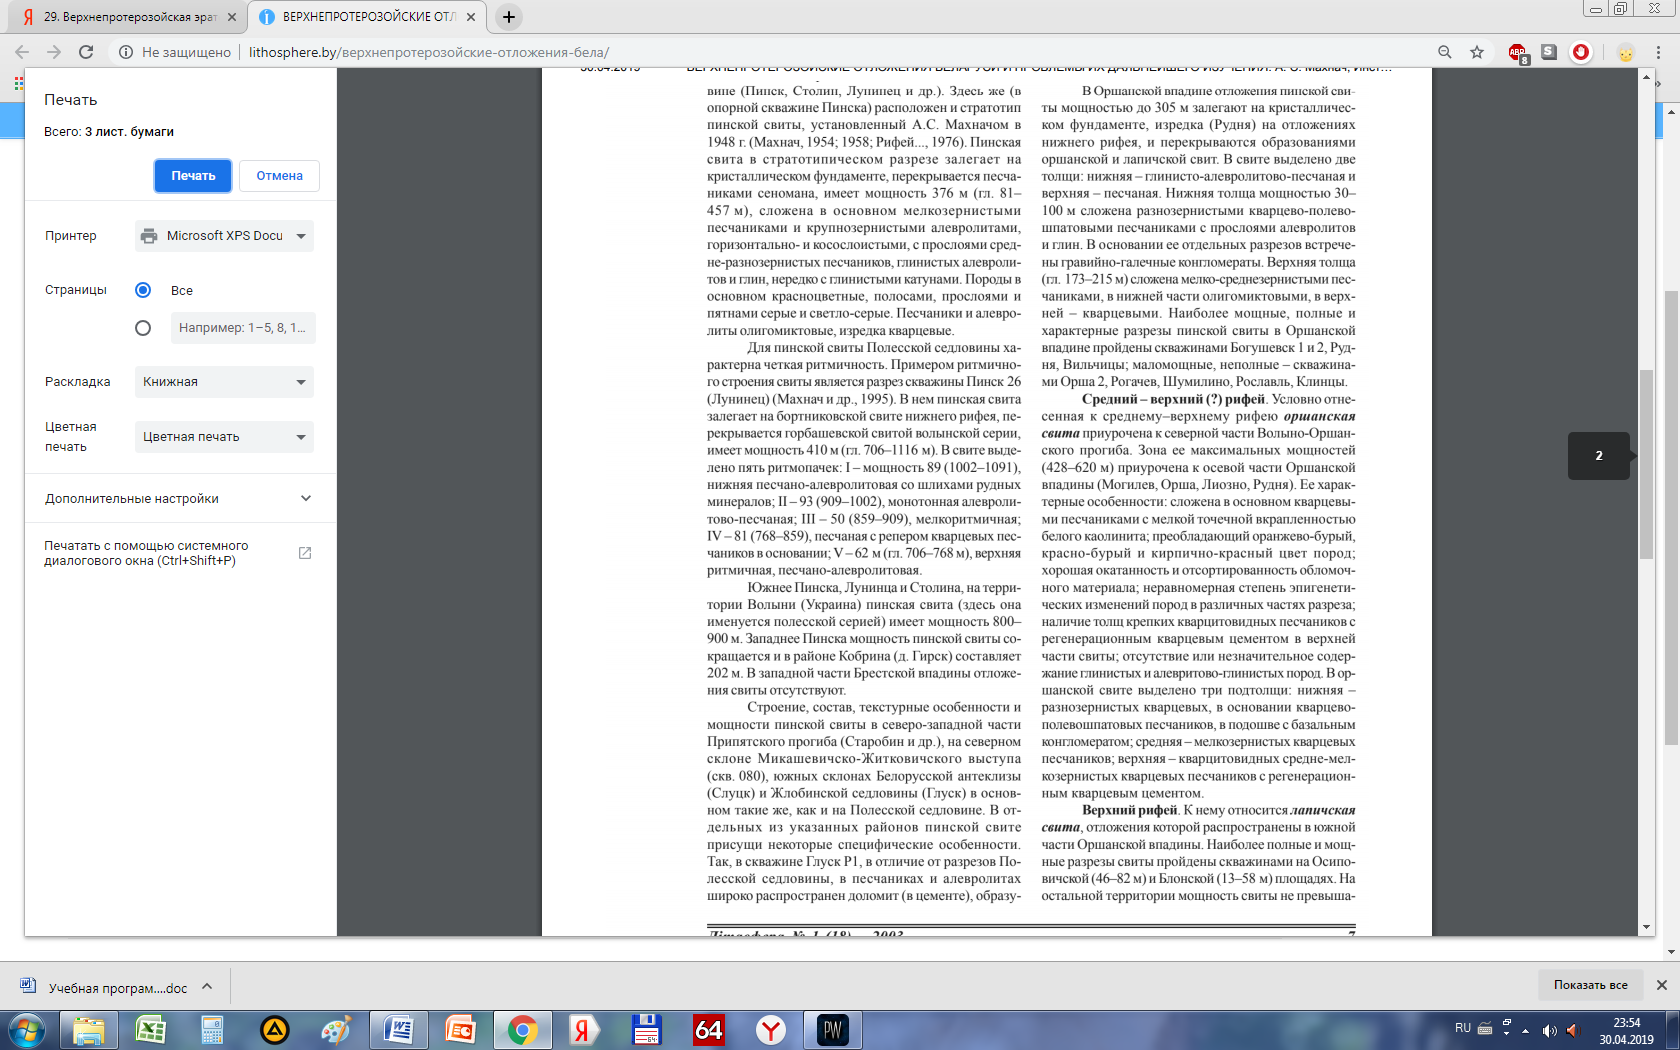Open AIMP player from taskbar

(x=275, y=1029)
